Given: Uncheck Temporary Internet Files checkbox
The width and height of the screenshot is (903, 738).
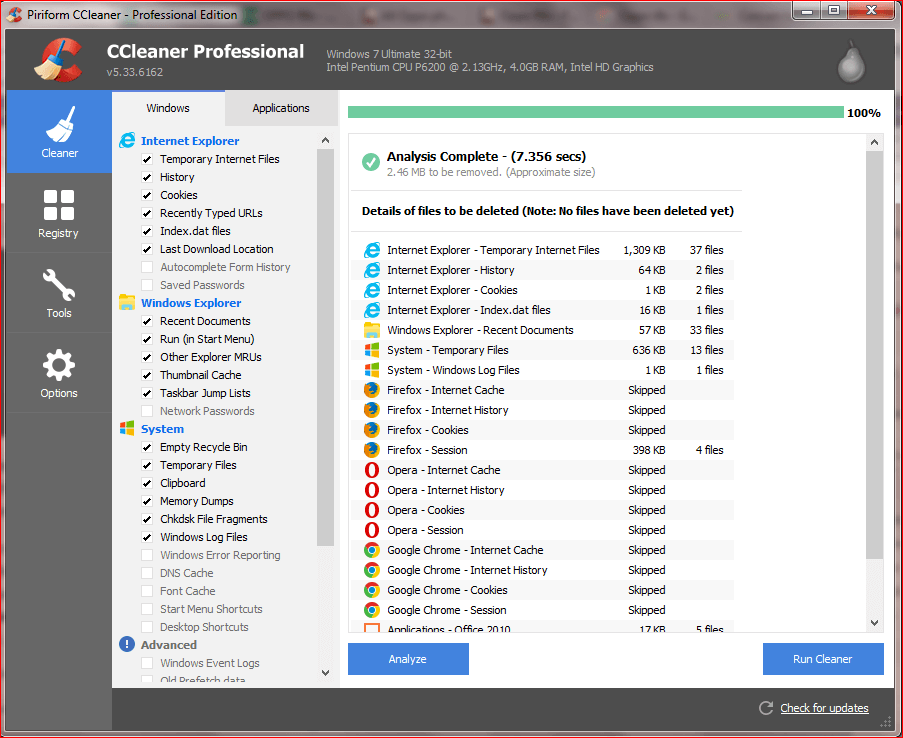Looking at the screenshot, I should (148, 159).
